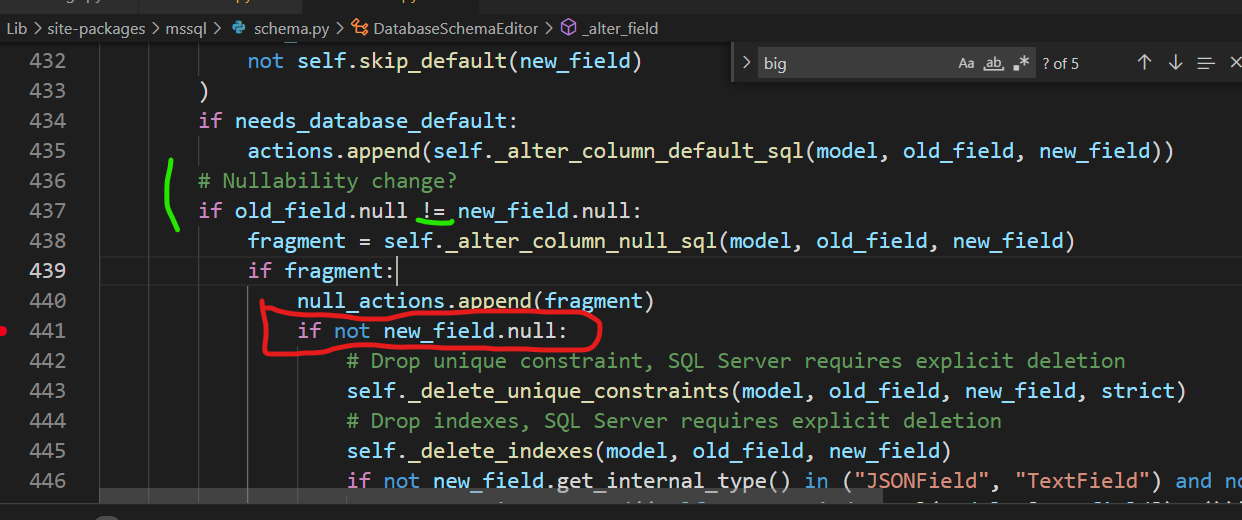The image size is (1242, 520).
Task: Close the find widget
Action: click(1235, 63)
